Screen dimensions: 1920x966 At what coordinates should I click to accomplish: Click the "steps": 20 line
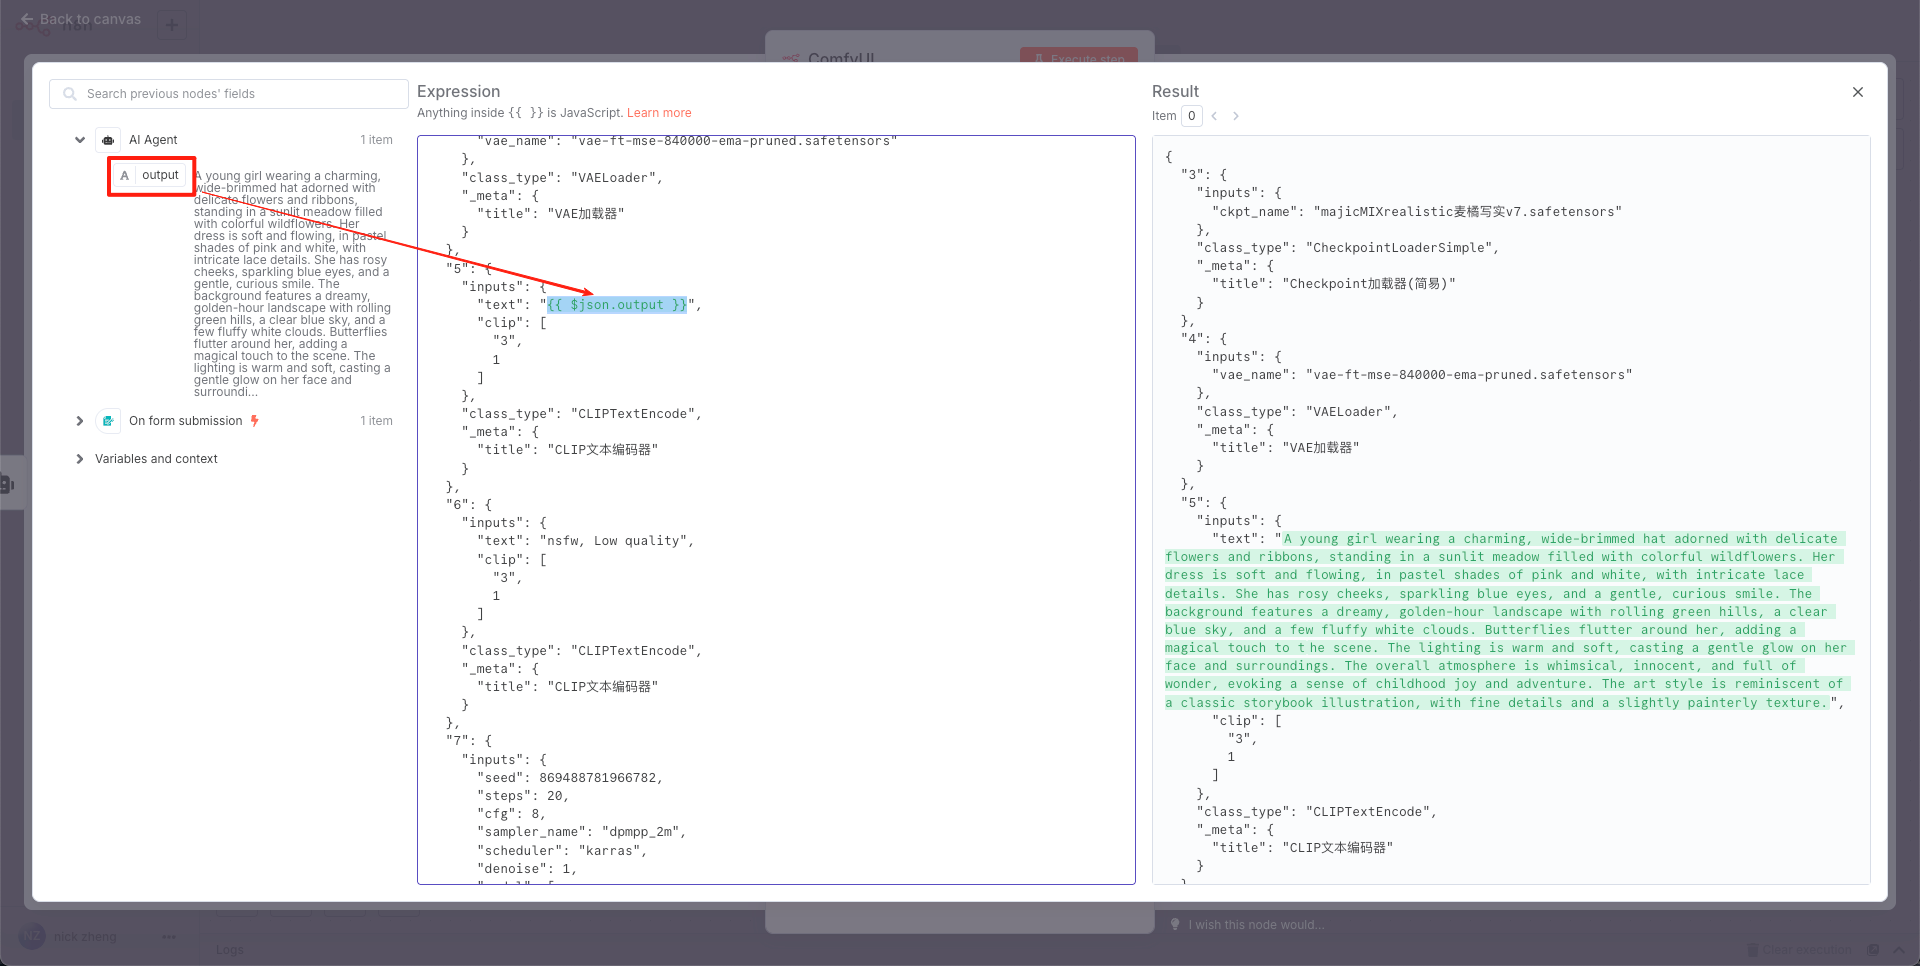point(523,796)
